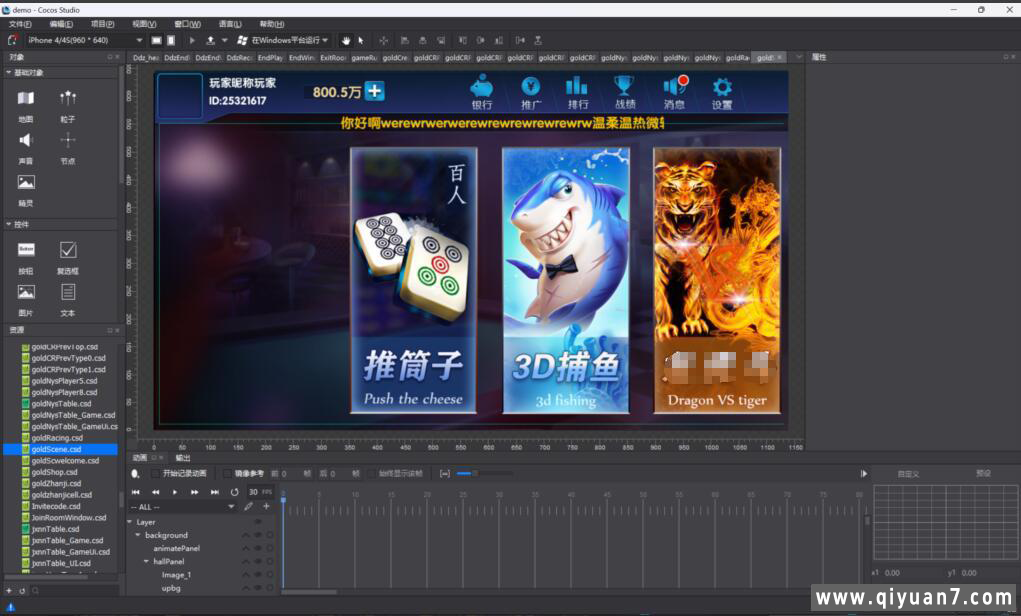Select the map (地图) object icon
The image size is (1021, 616).
(24, 96)
